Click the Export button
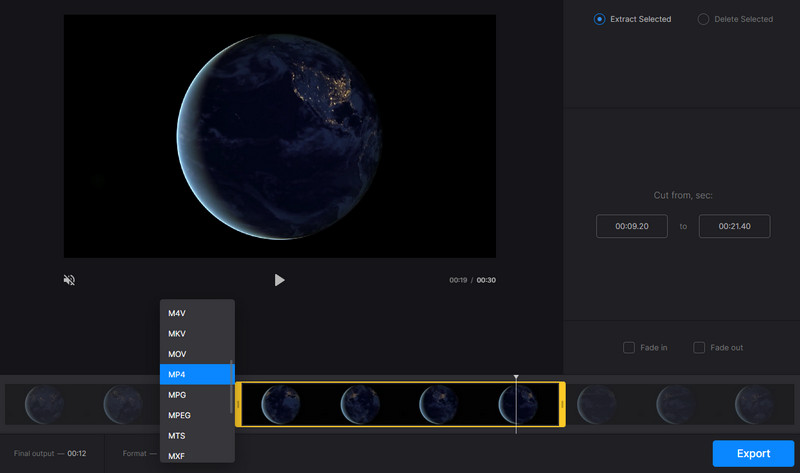 (753, 453)
